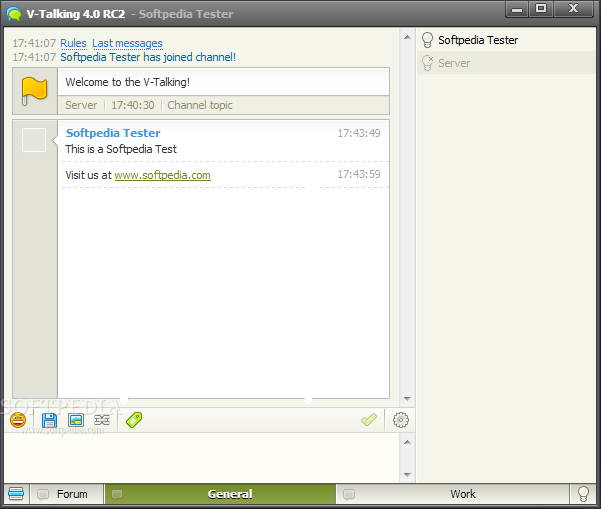Click the 17:43:59 message timestamp

(359, 174)
